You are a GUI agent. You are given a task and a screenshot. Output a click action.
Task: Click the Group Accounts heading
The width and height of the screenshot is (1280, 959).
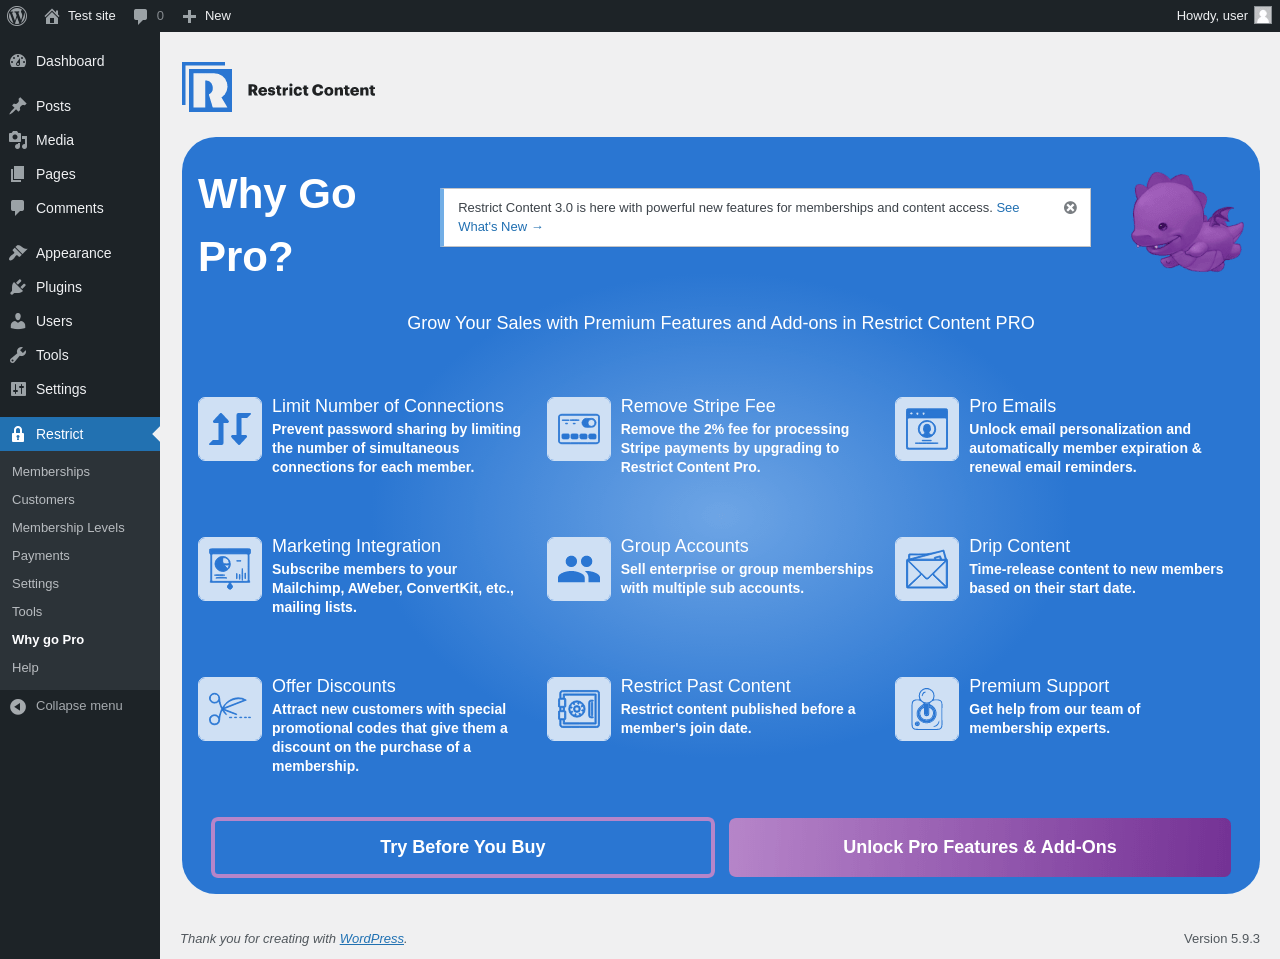point(685,546)
